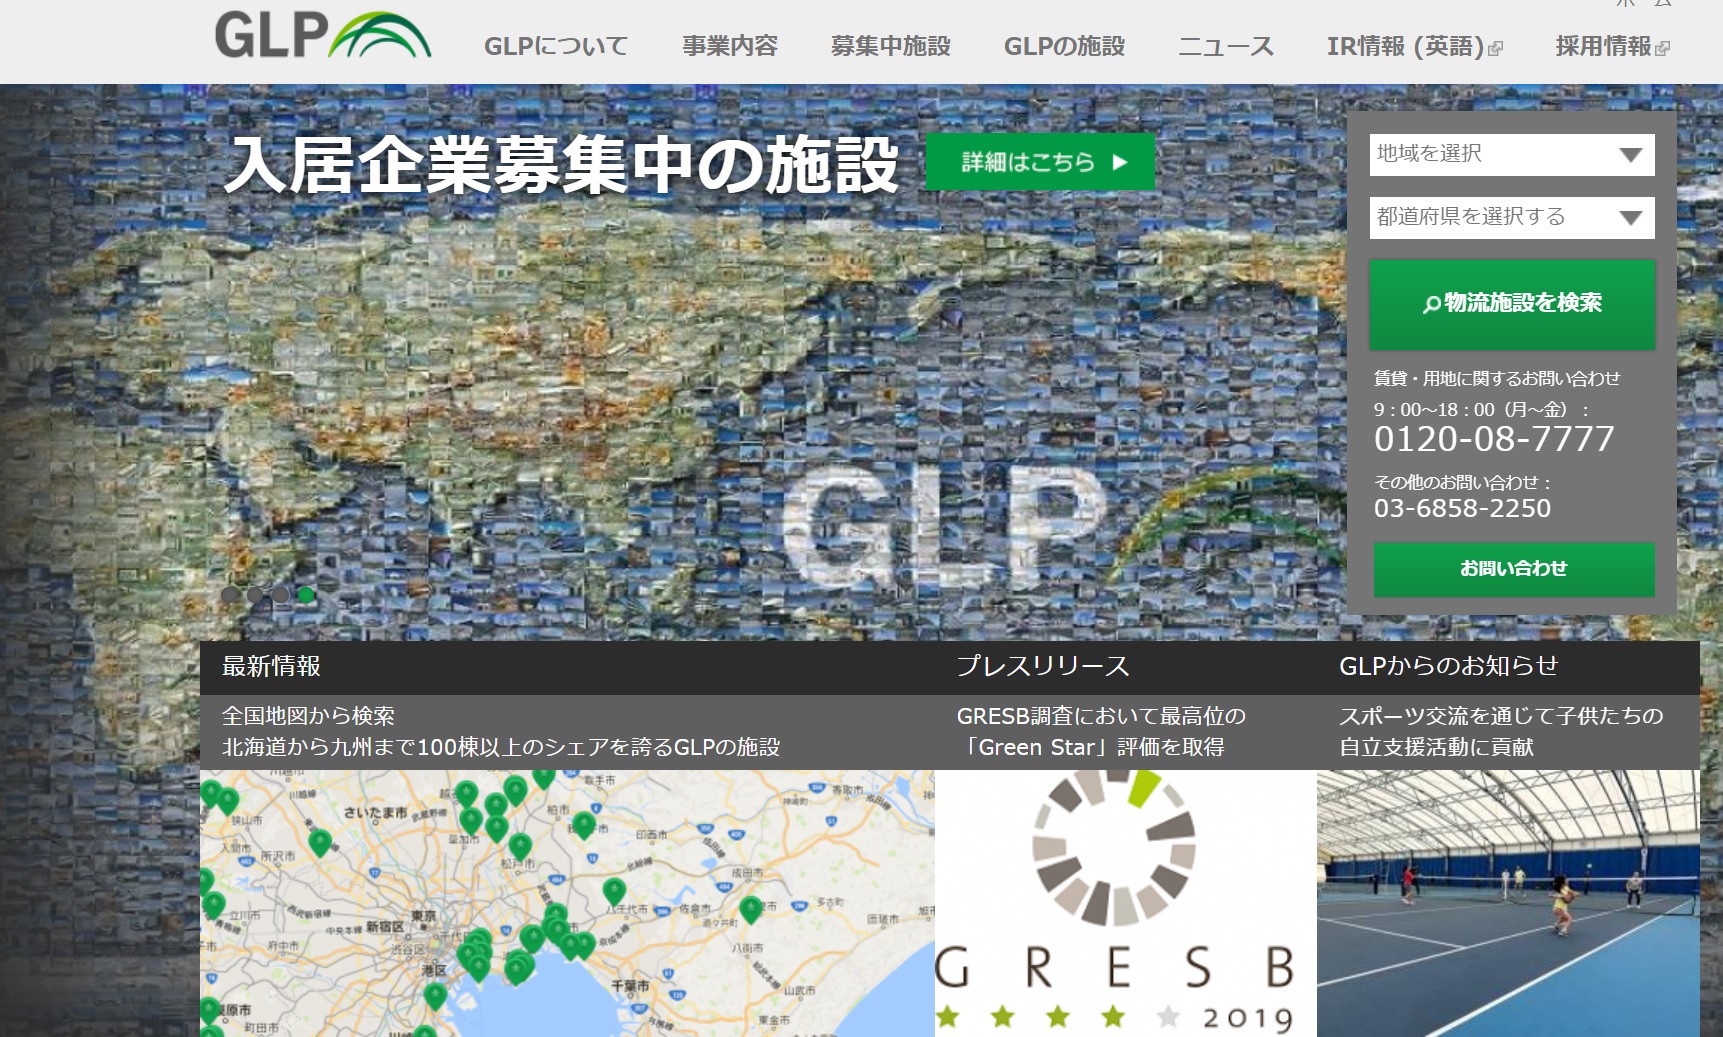Call 0120-08-7777 phone number link

[1494, 439]
